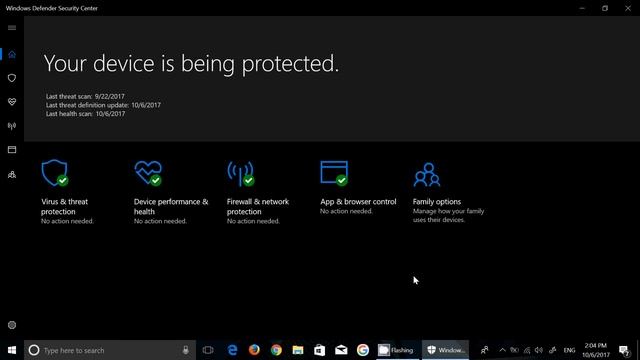Open Microsoft Store from taskbar

(x=320, y=350)
